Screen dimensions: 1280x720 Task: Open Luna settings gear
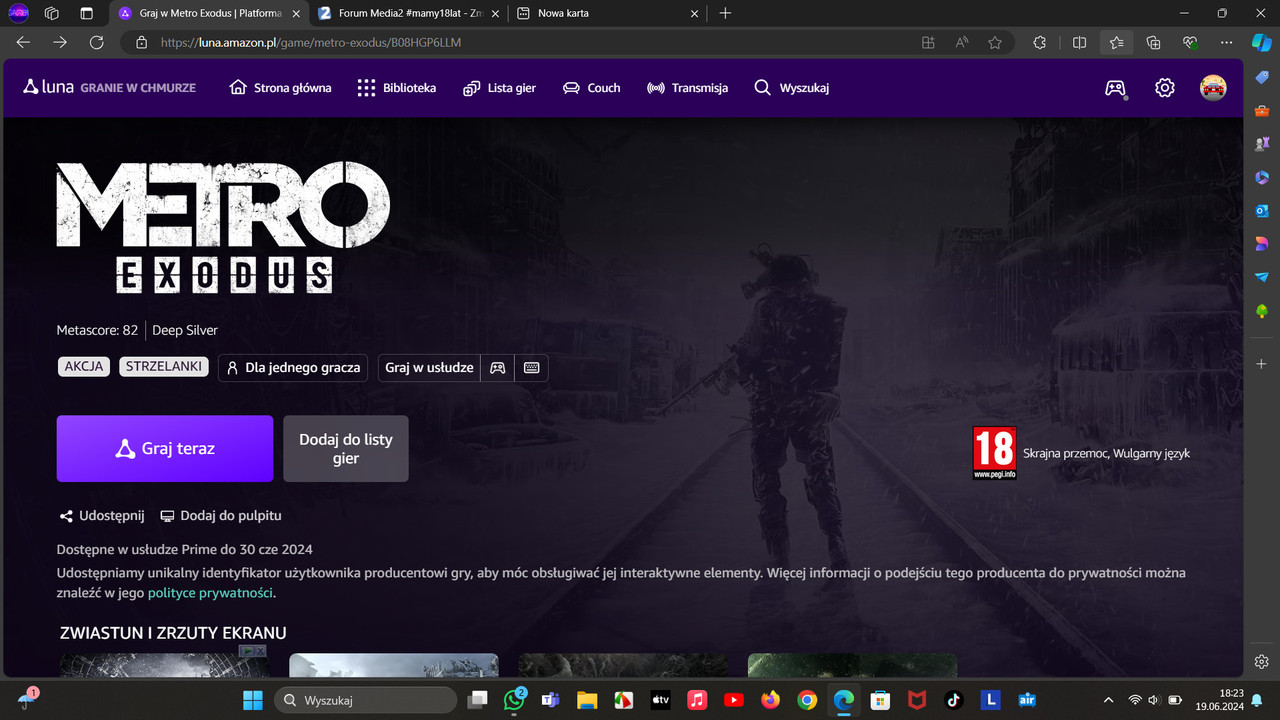[1164, 88]
